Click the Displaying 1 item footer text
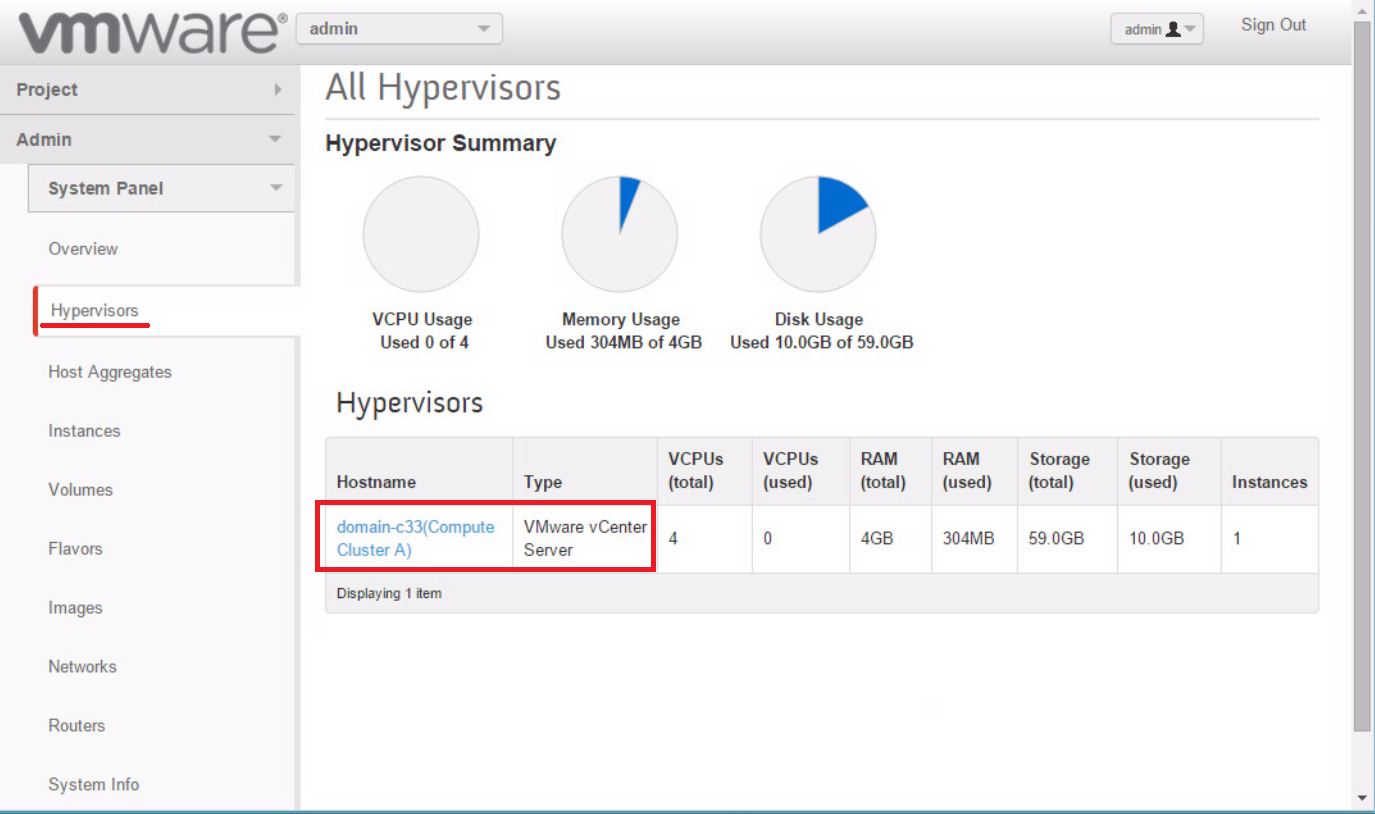The width and height of the screenshot is (1375, 814). pos(389,594)
